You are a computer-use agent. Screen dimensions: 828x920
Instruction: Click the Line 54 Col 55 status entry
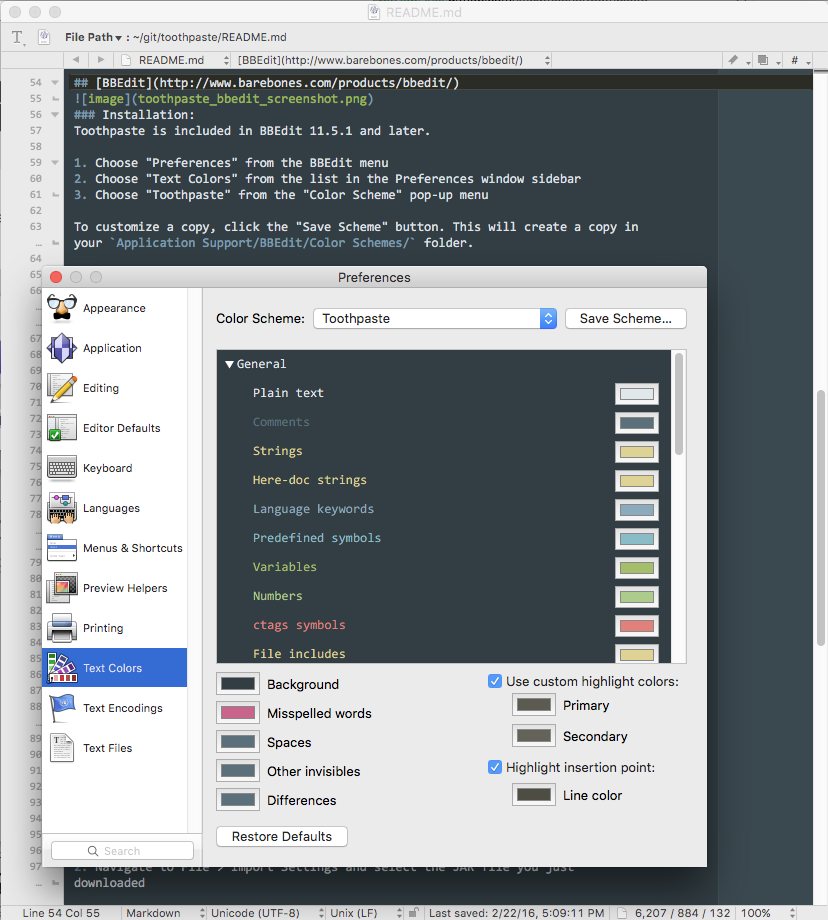[x=61, y=913]
